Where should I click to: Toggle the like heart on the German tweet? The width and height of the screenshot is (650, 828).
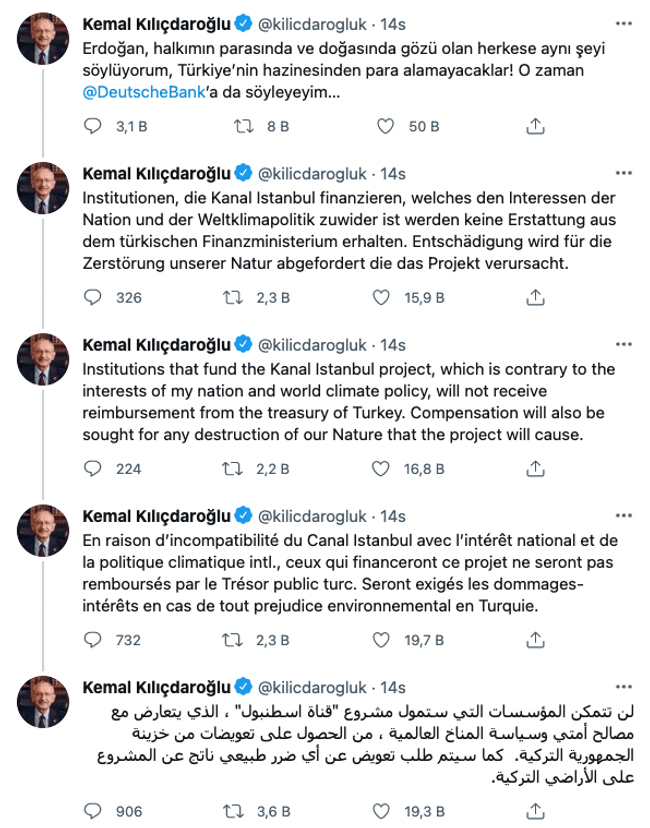coord(381,295)
